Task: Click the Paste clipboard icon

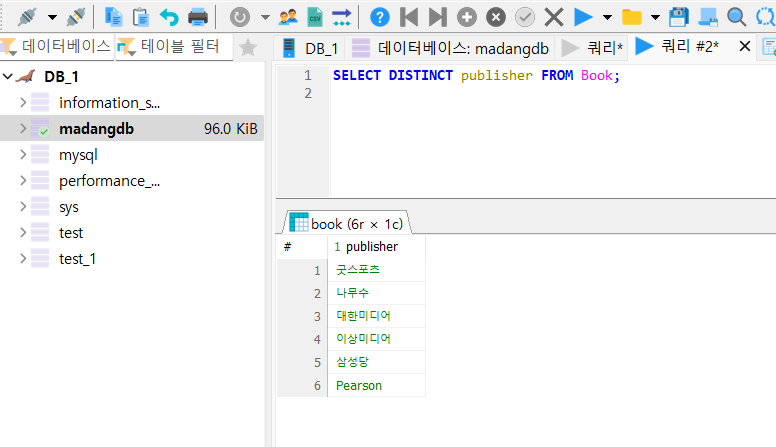Action: click(x=141, y=17)
